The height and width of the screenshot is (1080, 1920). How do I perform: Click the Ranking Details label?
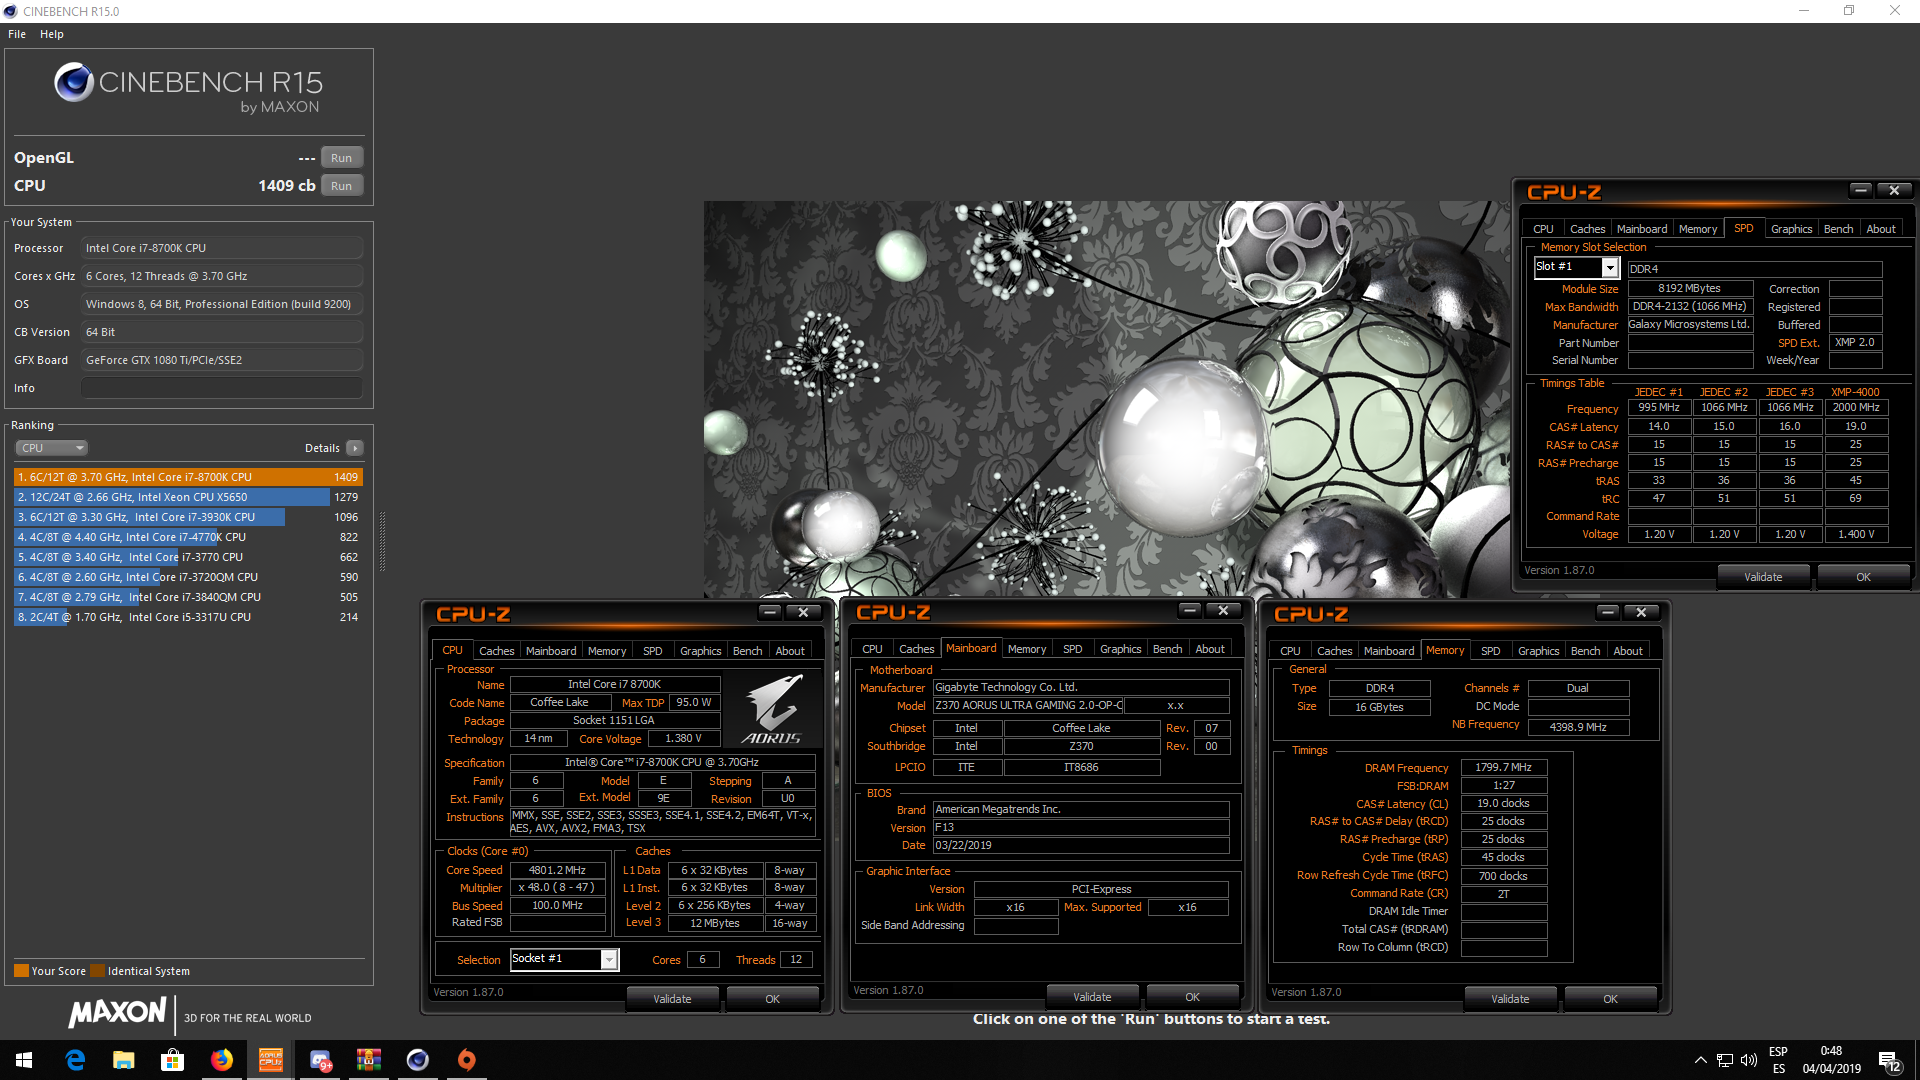322,448
